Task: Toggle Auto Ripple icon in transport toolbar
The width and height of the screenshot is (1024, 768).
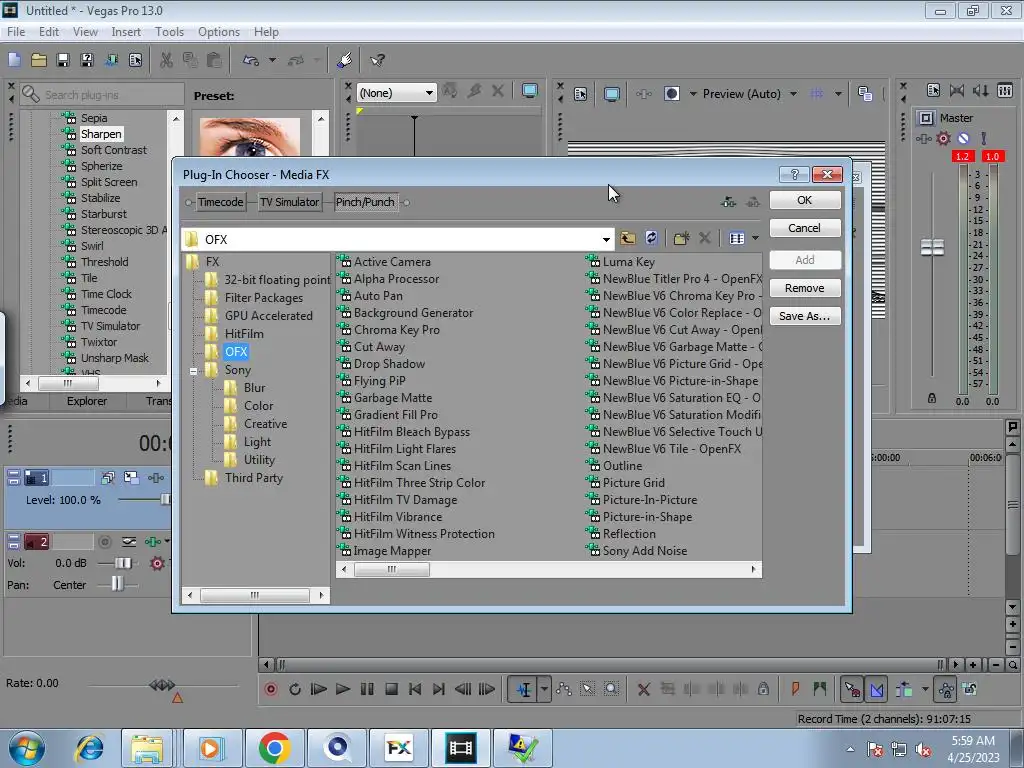Action: pyautogui.click(x=904, y=689)
